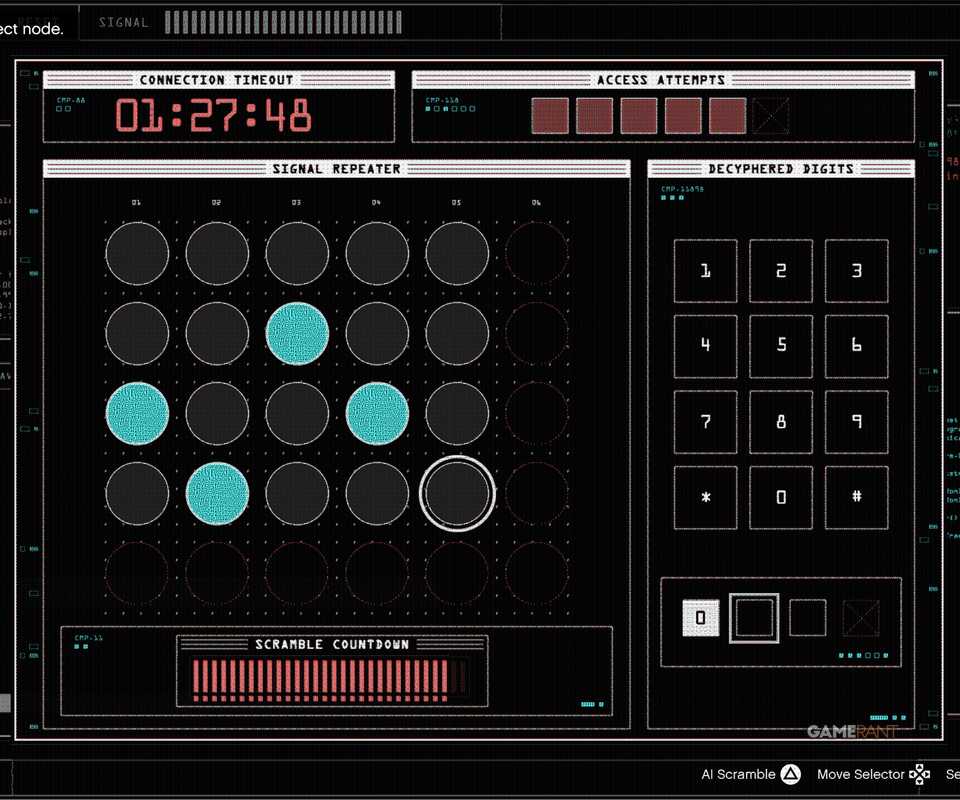This screenshot has width=960, height=800.
Task: Click the asterisk key on keypad
Action: (705, 498)
